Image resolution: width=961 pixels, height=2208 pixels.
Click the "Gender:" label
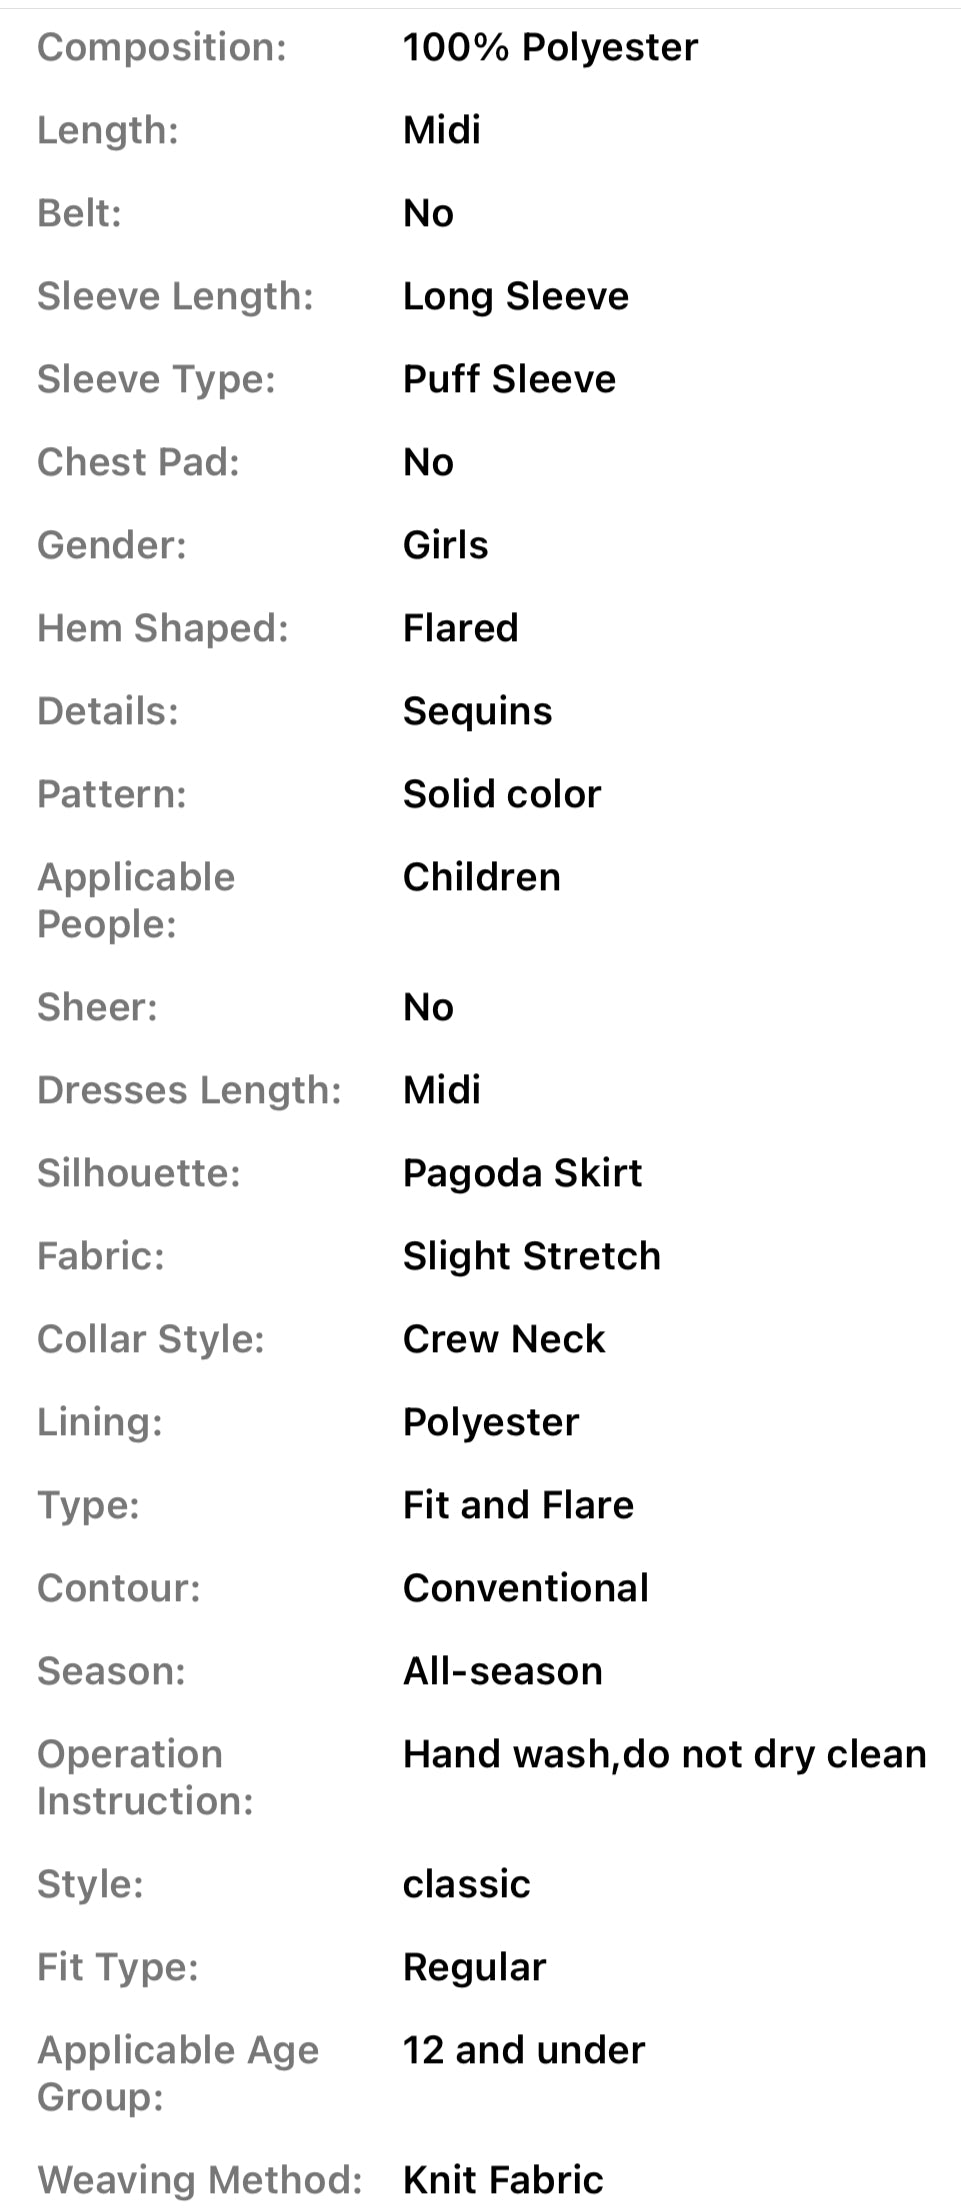coord(111,545)
